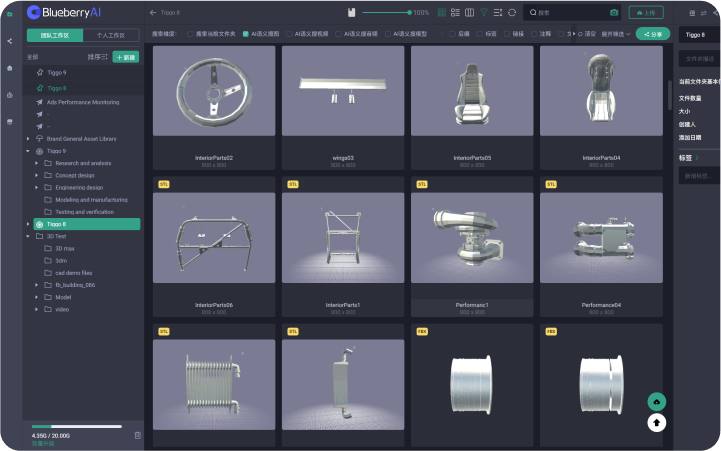Screen dimensions: 721x451
Task: Click the green 新建 button
Action: click(126, 57)
